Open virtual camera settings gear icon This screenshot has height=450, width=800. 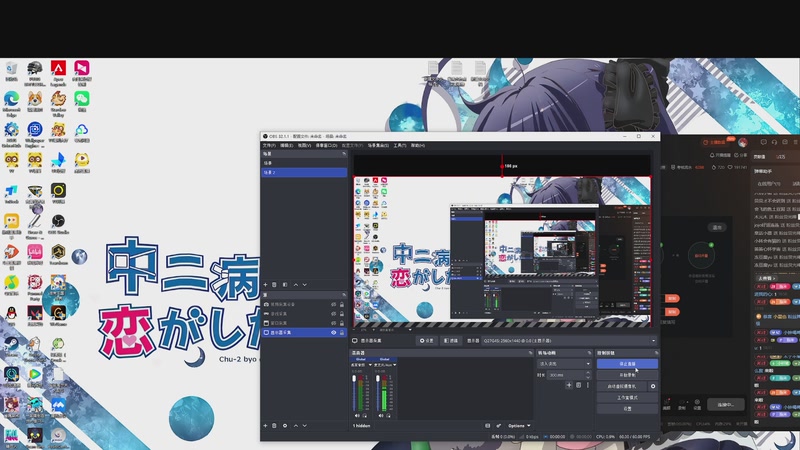pyautogui.click(x=653, y=386)
